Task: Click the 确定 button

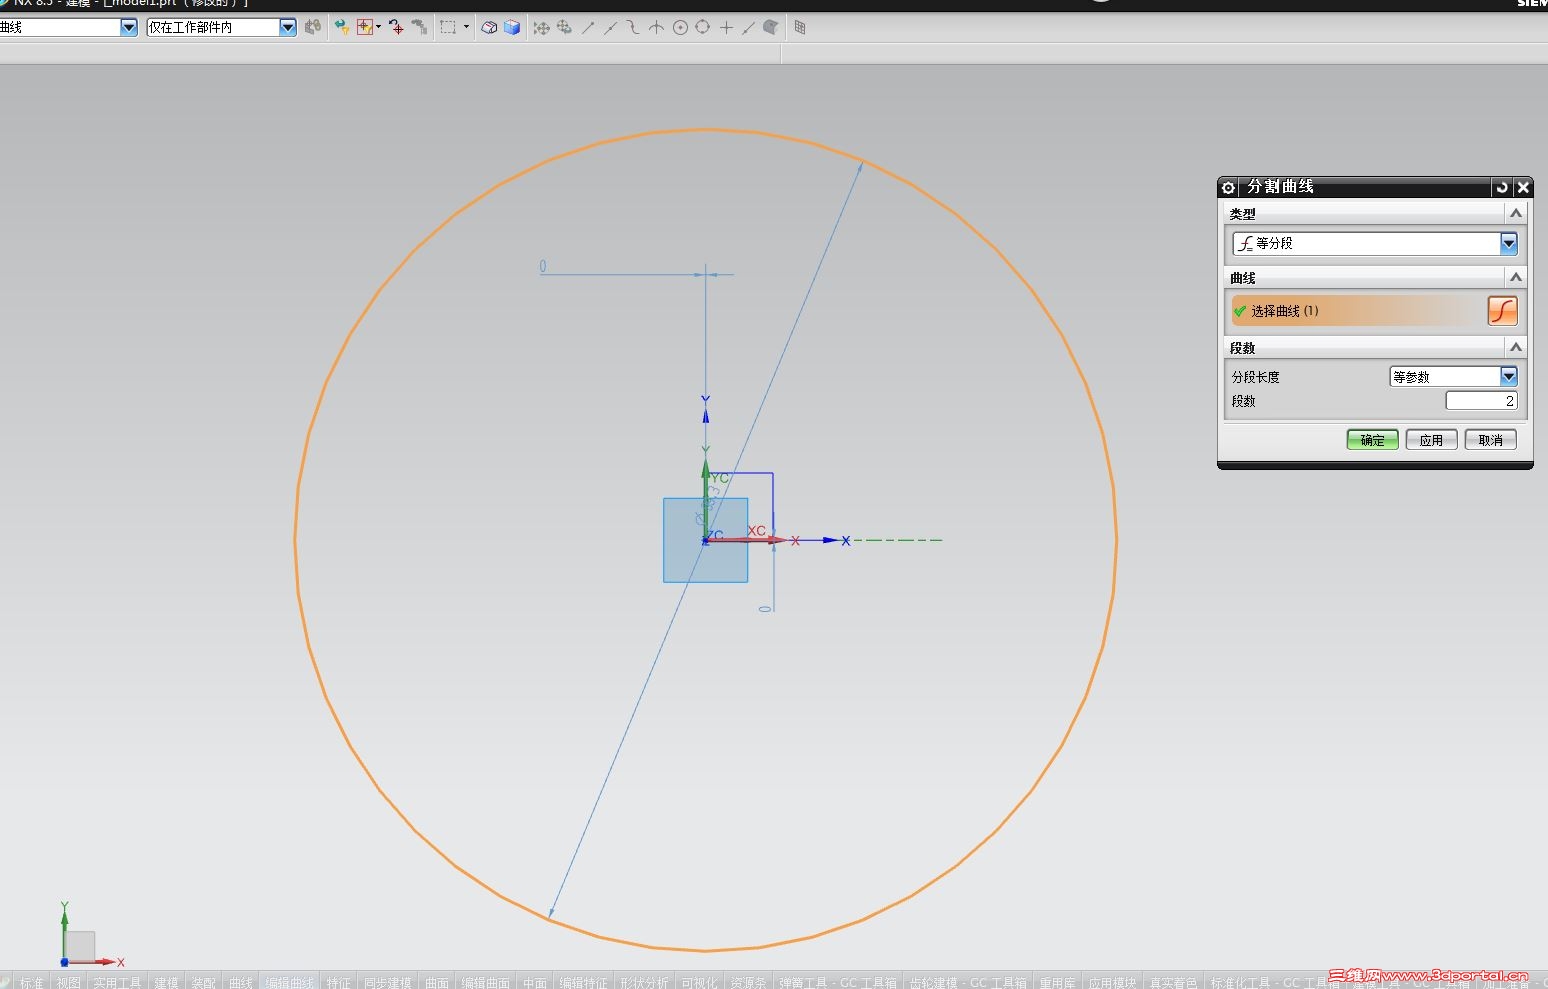Action: (x=1373, y=440)
